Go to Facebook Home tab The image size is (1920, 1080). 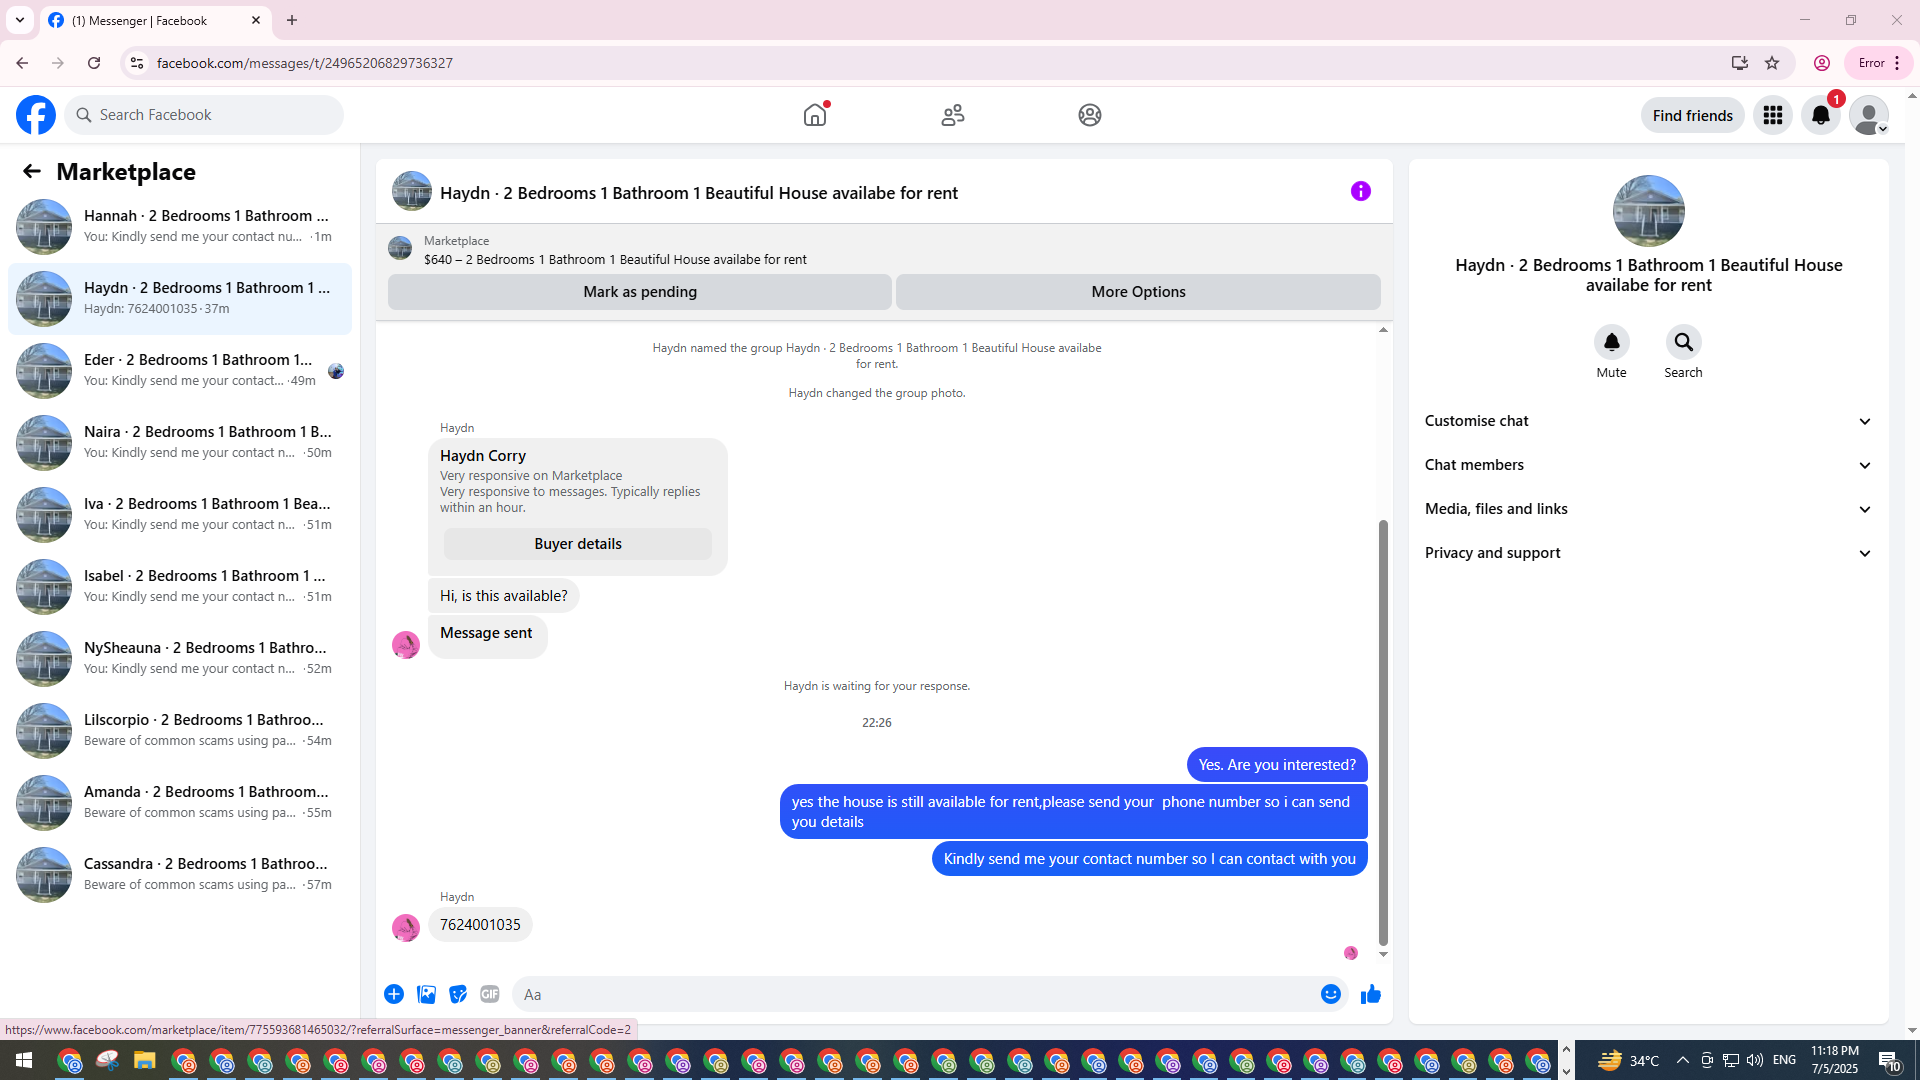[815, 115]
